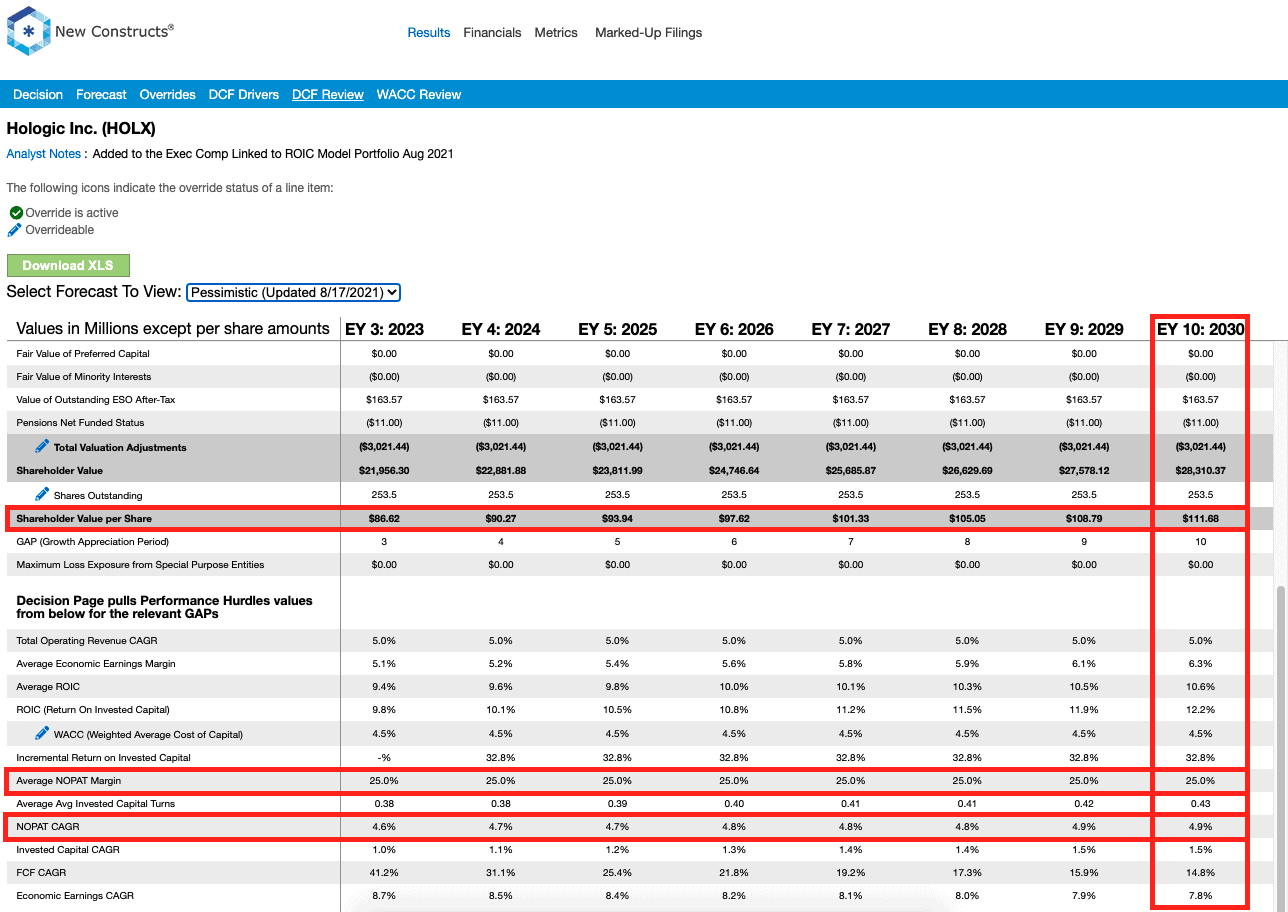This screenshot has height=912, width=1288.
Task: Click the GAP (Growth Appreciation Period) label
Action: [x=93, y=542]
